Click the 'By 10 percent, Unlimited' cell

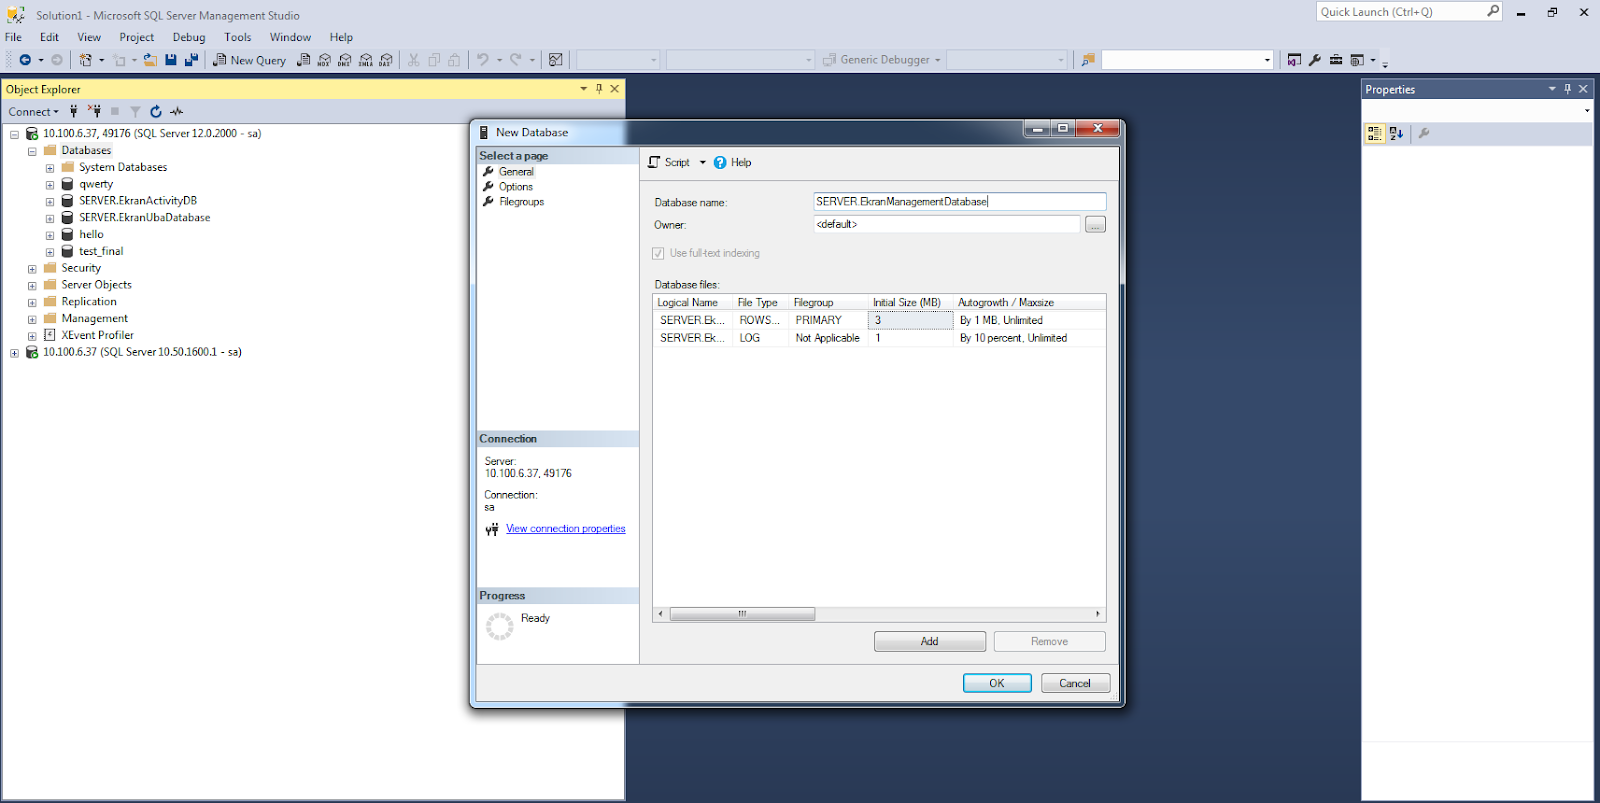1030,338
